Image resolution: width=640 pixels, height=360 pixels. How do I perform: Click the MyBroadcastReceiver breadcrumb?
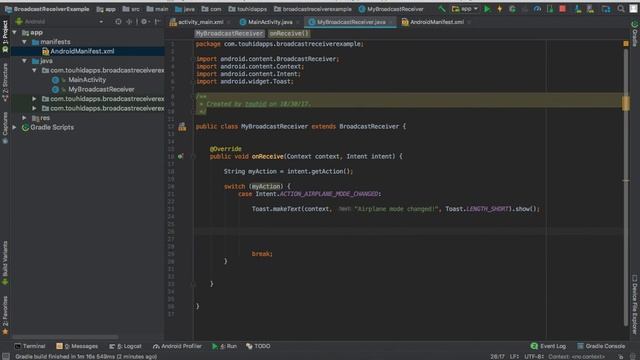coord(229,33)
